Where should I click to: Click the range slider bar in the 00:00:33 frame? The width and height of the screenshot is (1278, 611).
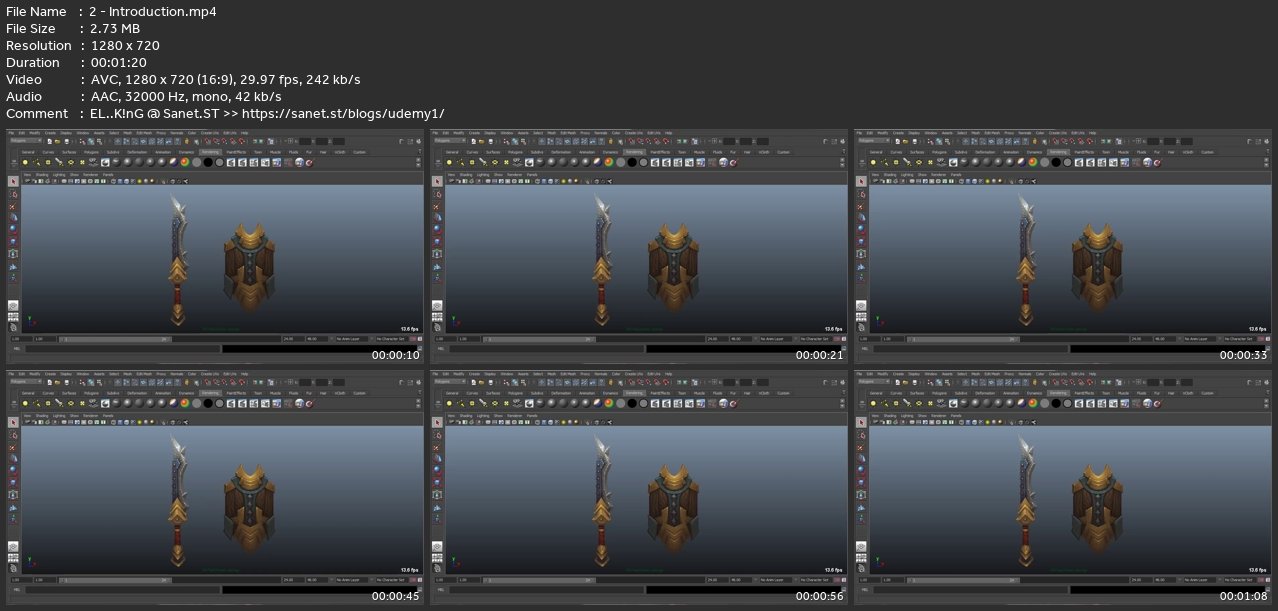point(964,339)
